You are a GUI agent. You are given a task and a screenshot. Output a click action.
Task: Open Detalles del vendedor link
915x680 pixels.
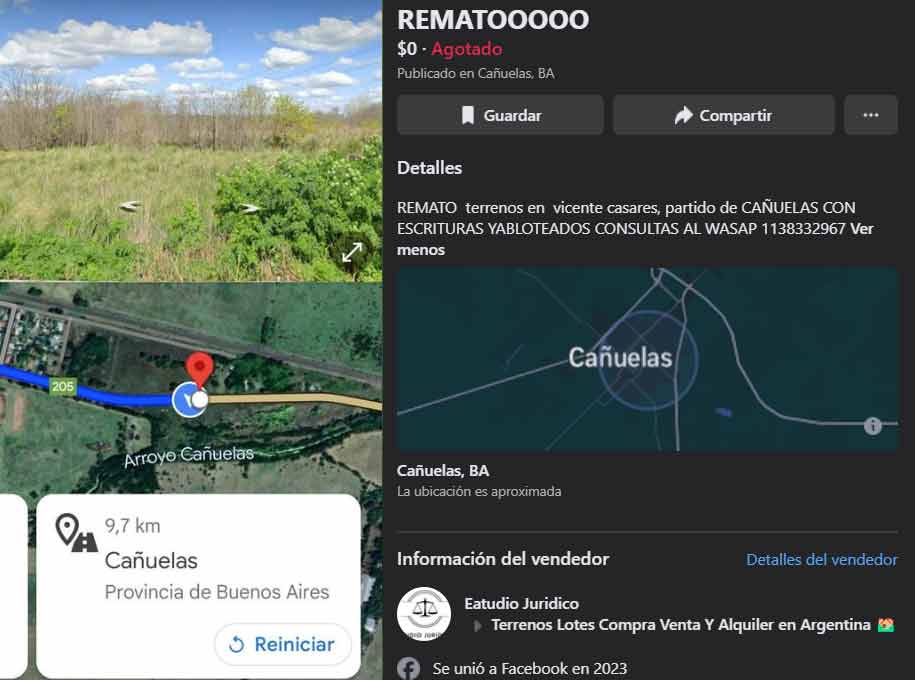pos(822,559)
